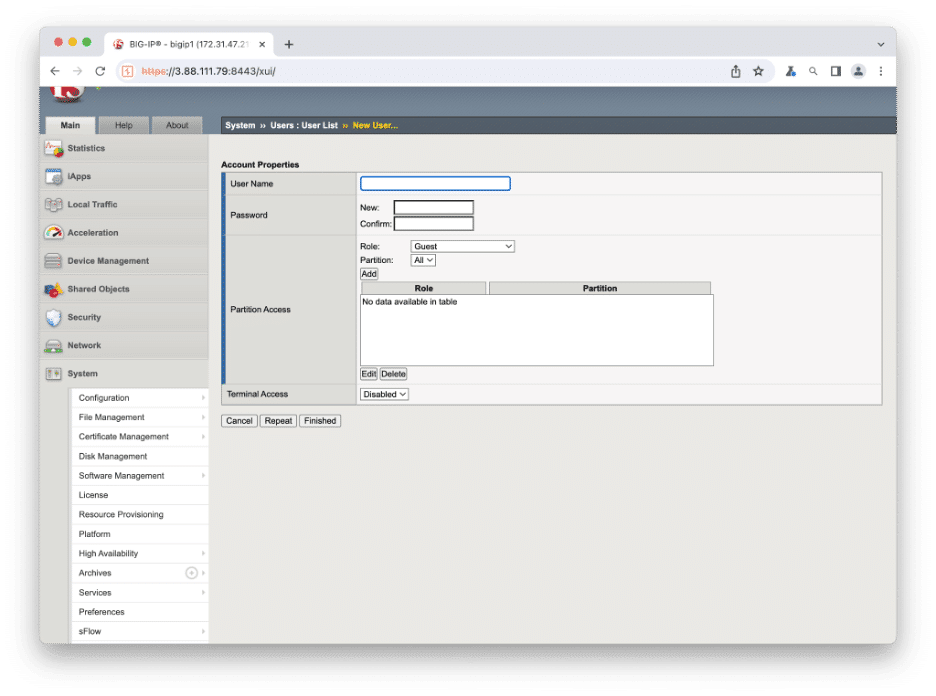Click the Archives plus icon
Screen dimensions: 936x696
click(191, 573)
